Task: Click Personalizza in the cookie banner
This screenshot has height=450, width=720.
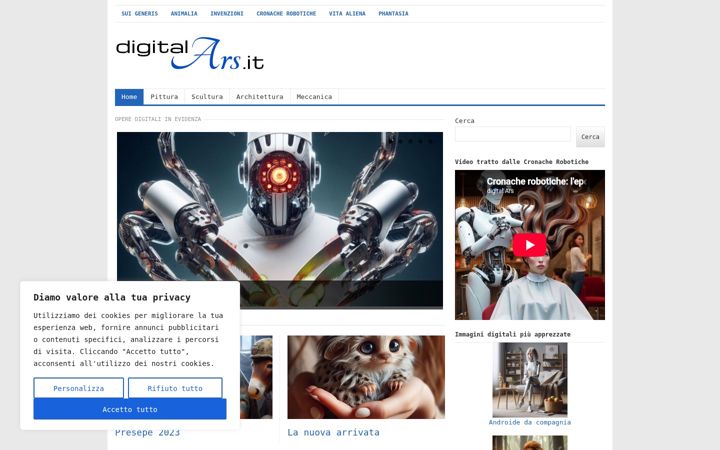Action: tap(79, 388)
